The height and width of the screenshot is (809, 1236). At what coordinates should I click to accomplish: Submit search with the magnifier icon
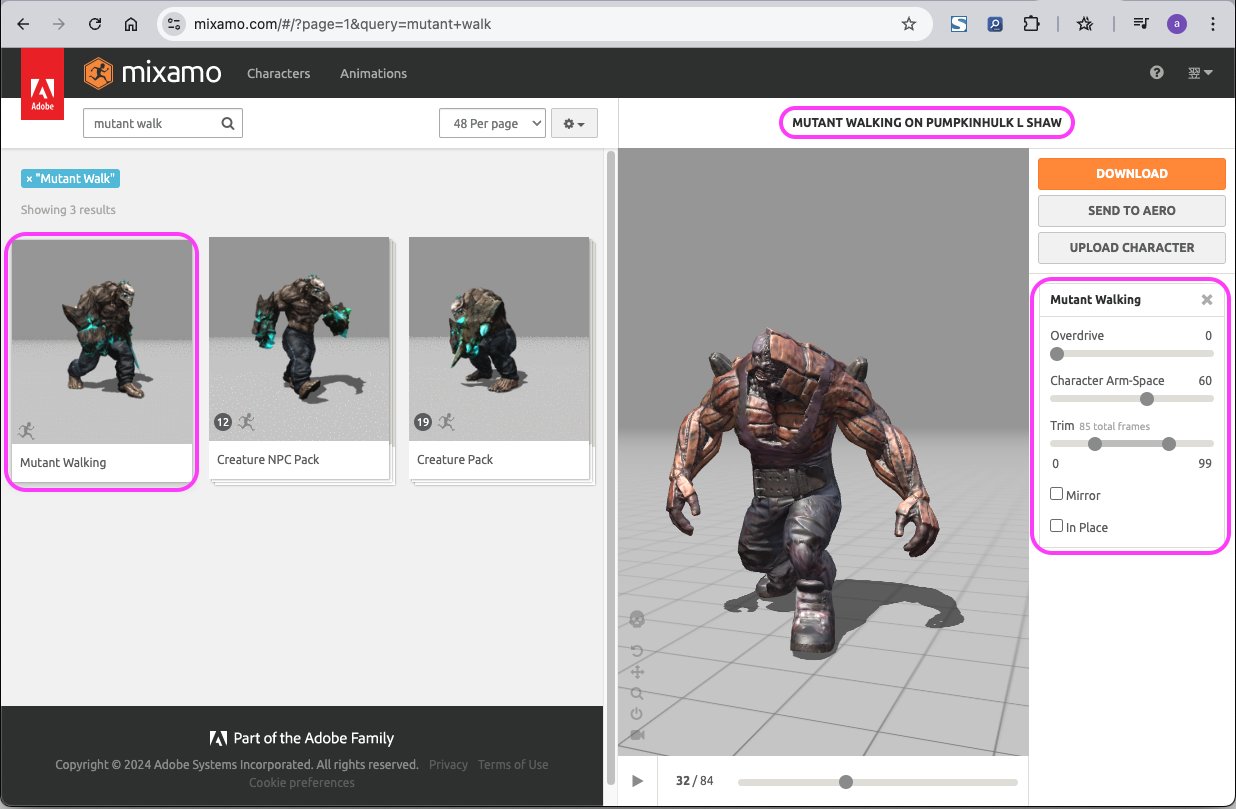coord(228,124)
